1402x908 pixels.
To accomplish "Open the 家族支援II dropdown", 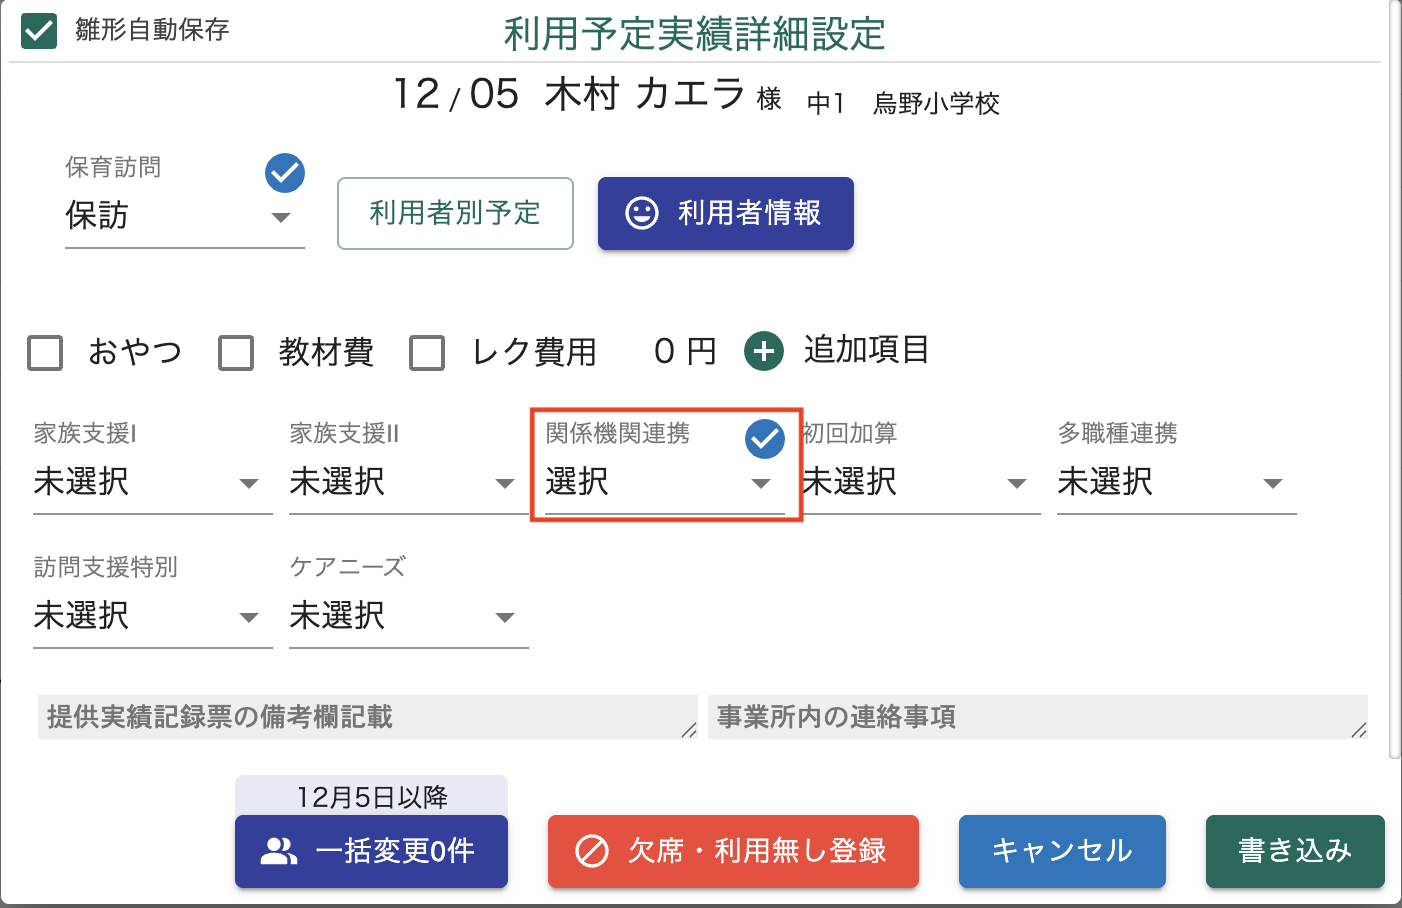I will pyautogui.click(x=408, y=483).
